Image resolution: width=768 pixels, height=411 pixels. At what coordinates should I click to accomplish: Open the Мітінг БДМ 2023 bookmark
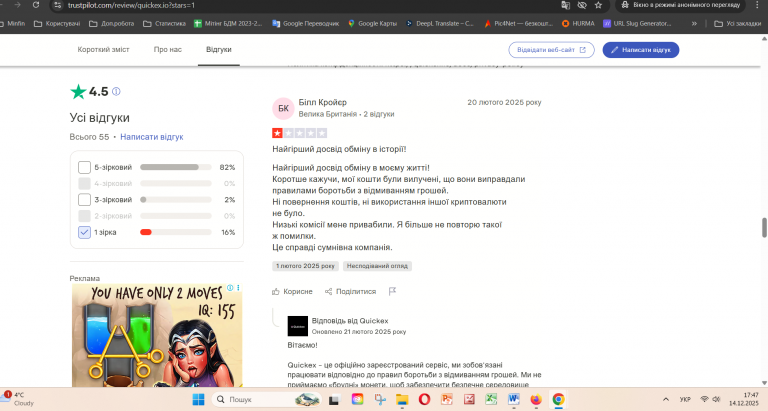tap(228, 23)
